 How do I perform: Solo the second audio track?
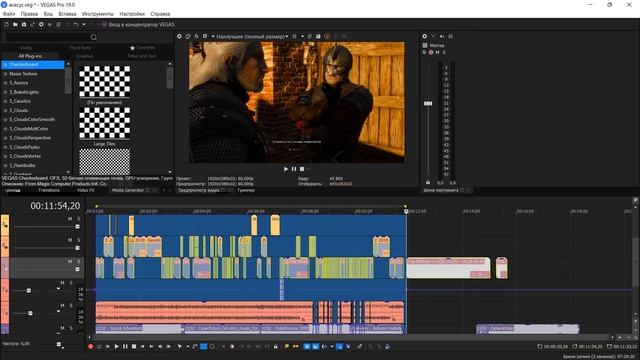pos(71,305)
